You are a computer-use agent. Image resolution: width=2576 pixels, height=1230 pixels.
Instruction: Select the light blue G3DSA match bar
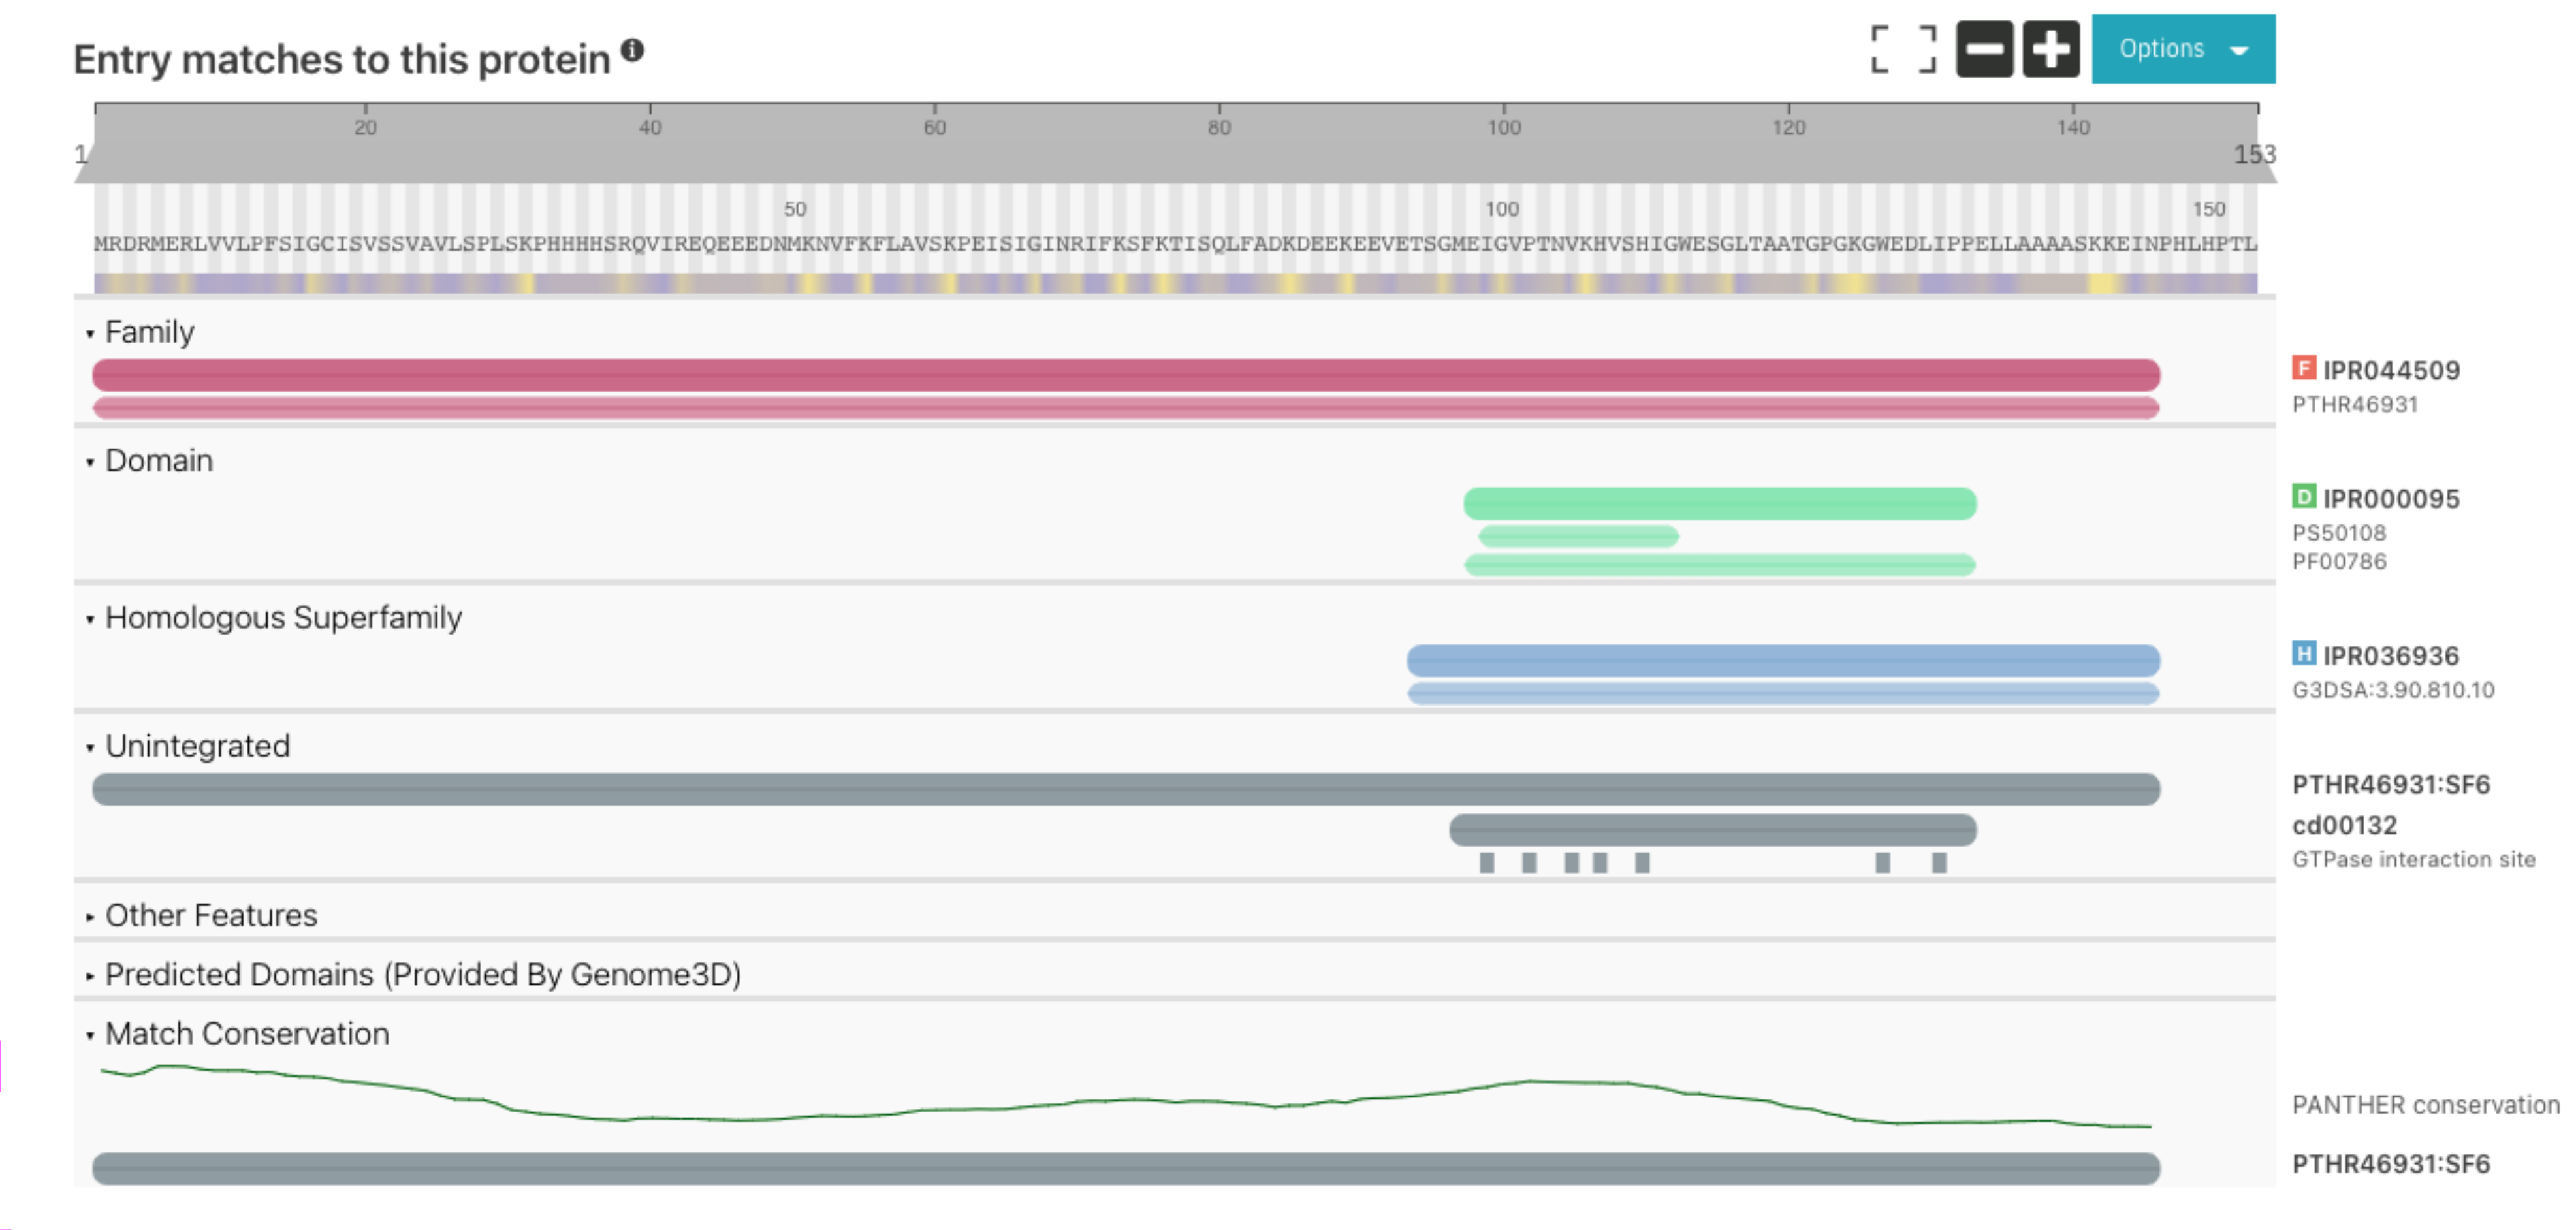1783,693
